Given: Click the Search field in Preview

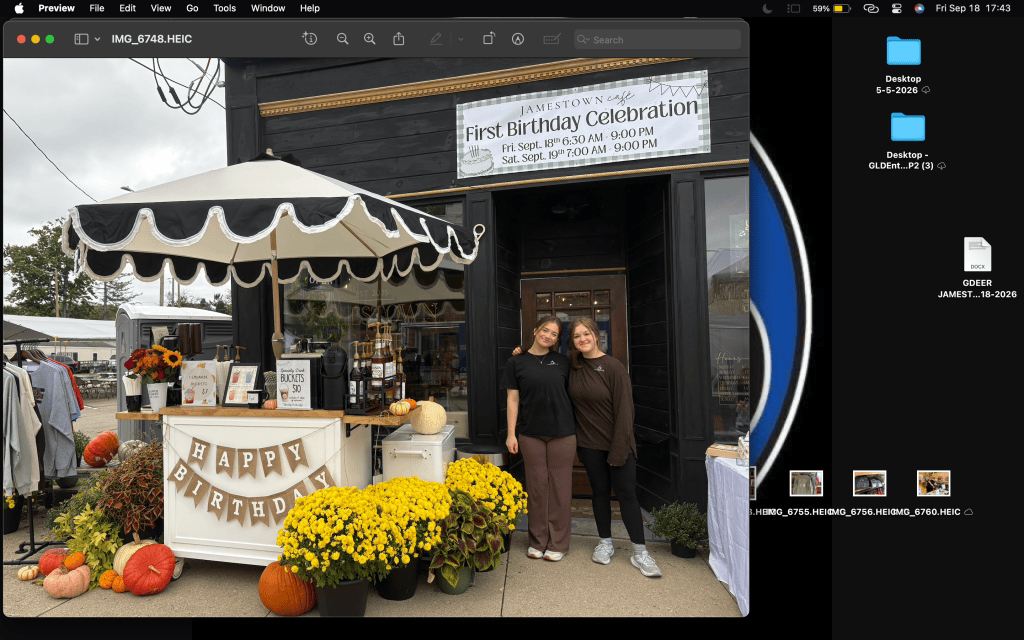Looking at the screenshot, I should [x=658, y=39].
